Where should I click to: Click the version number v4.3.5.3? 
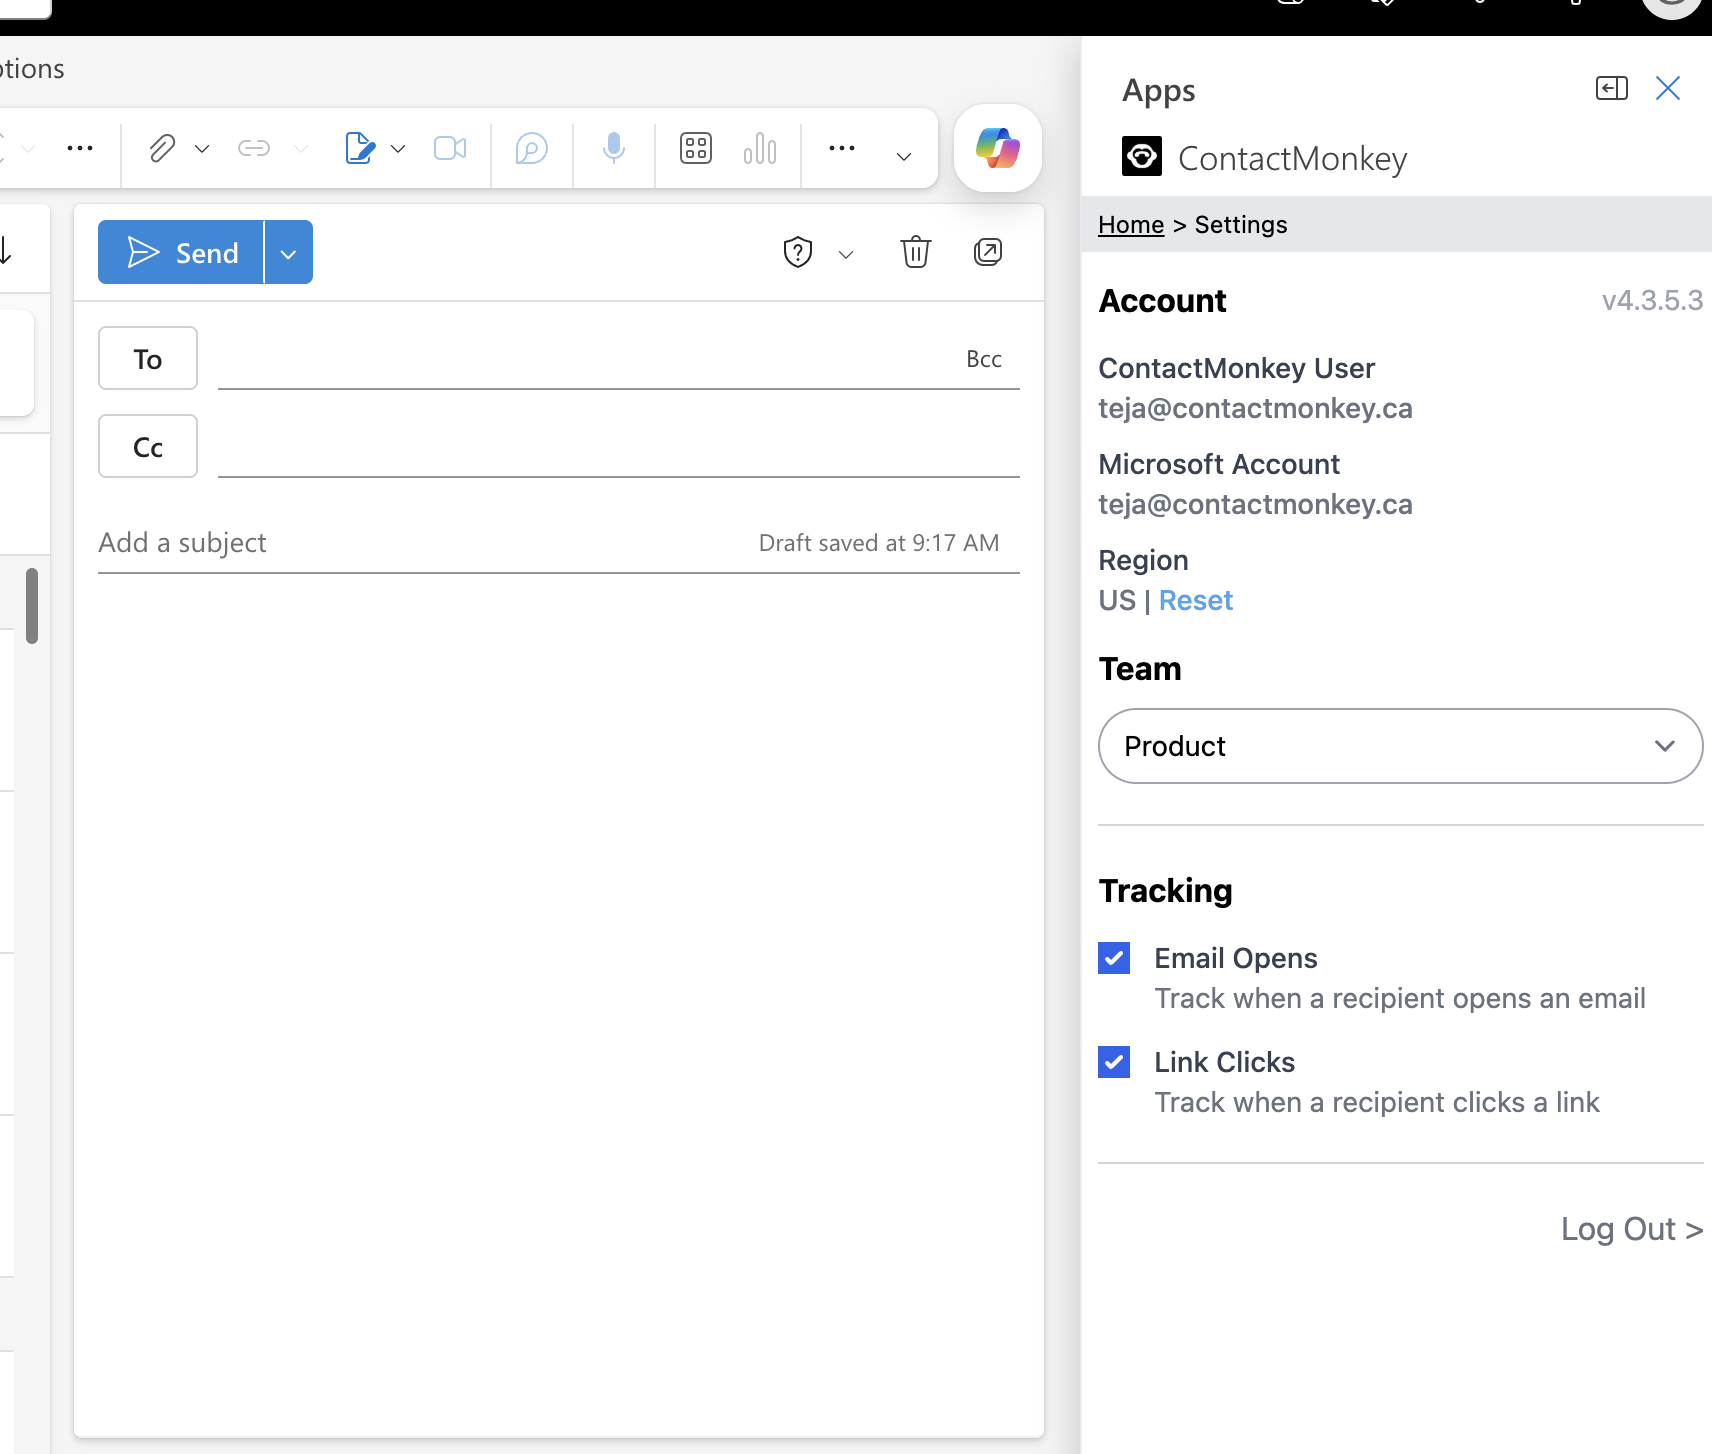1652,301
